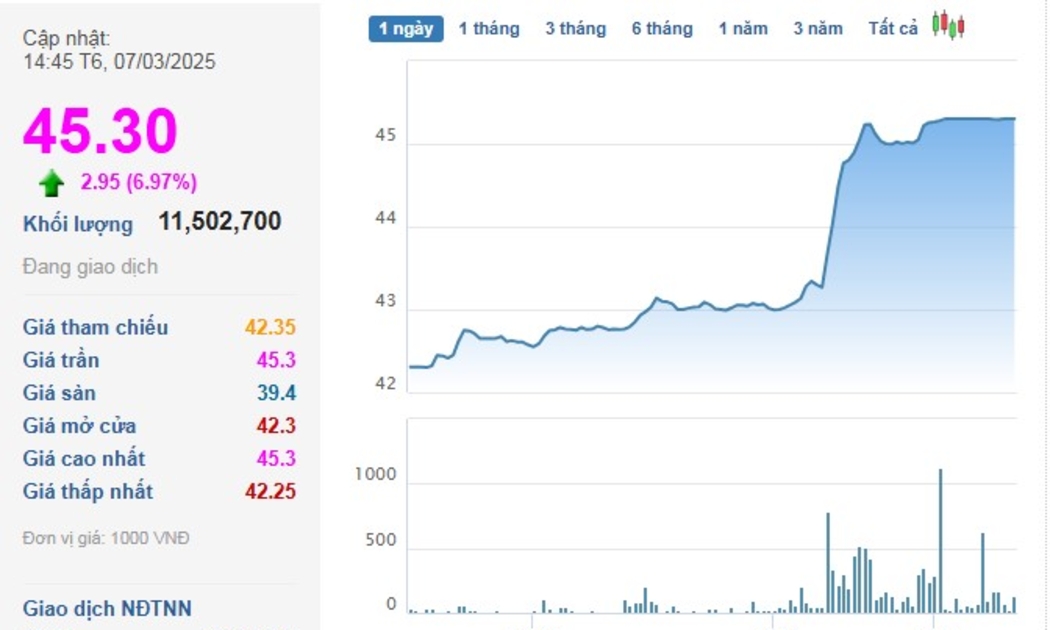Select the Tất cả range tab
1050x630 pixels.
coord(892,29)
